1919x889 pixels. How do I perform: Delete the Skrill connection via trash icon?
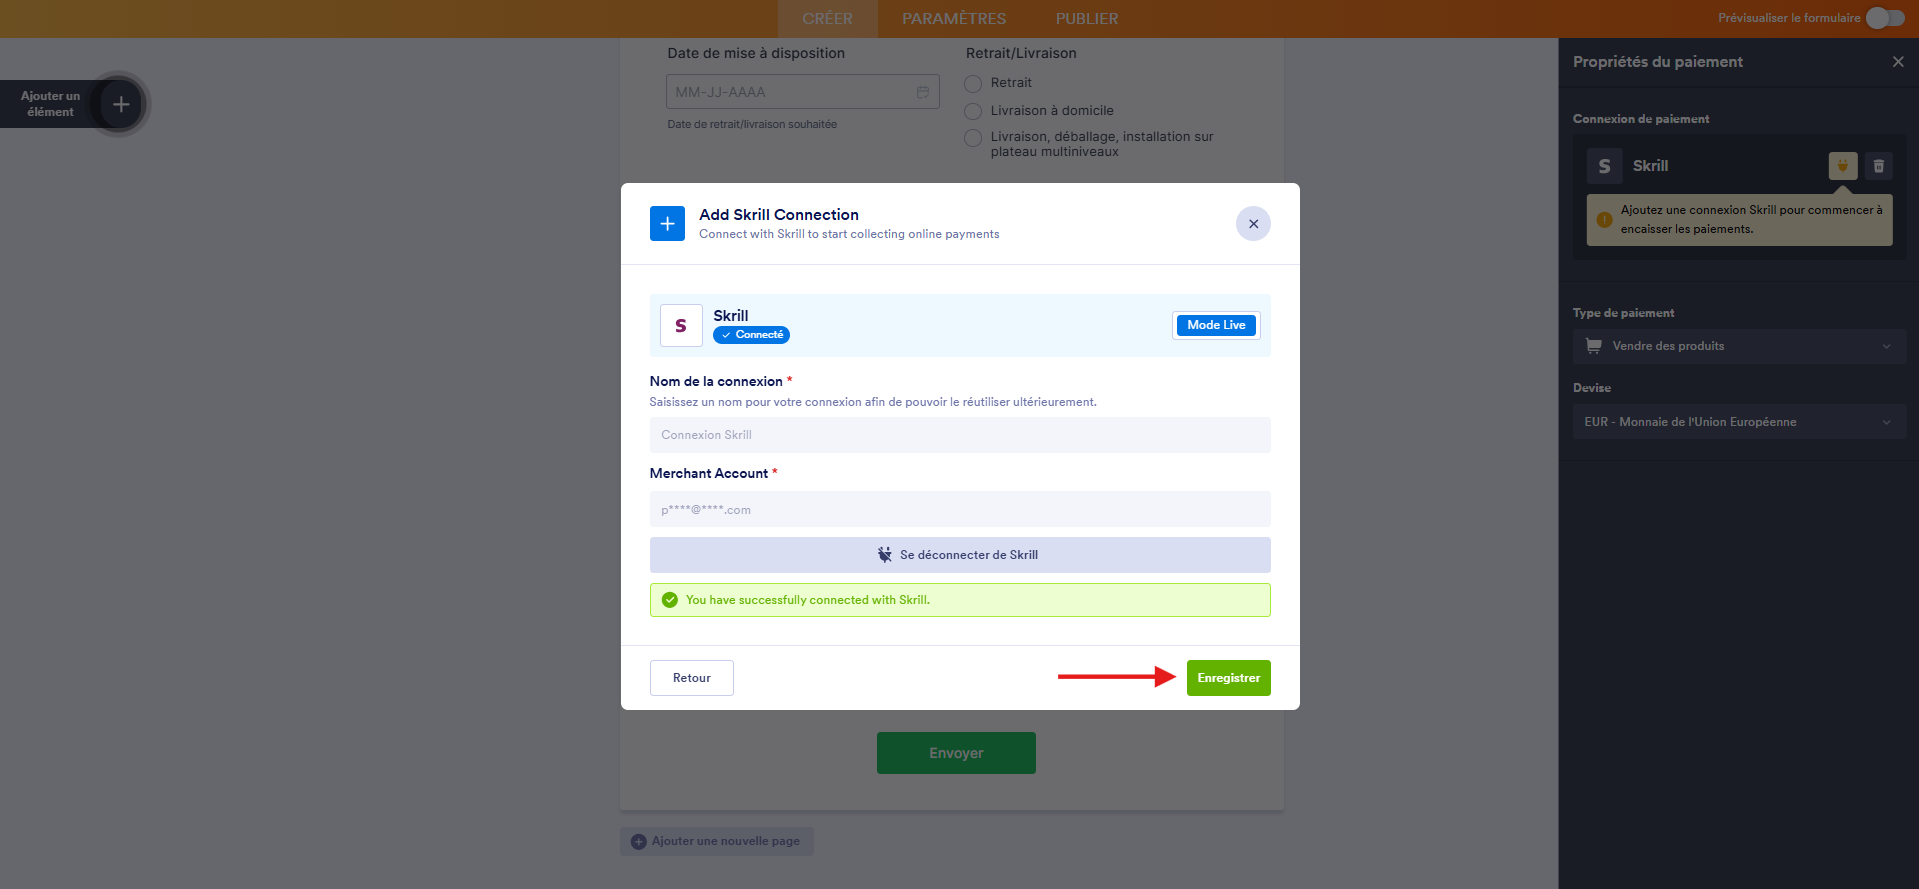(1879, 166)
